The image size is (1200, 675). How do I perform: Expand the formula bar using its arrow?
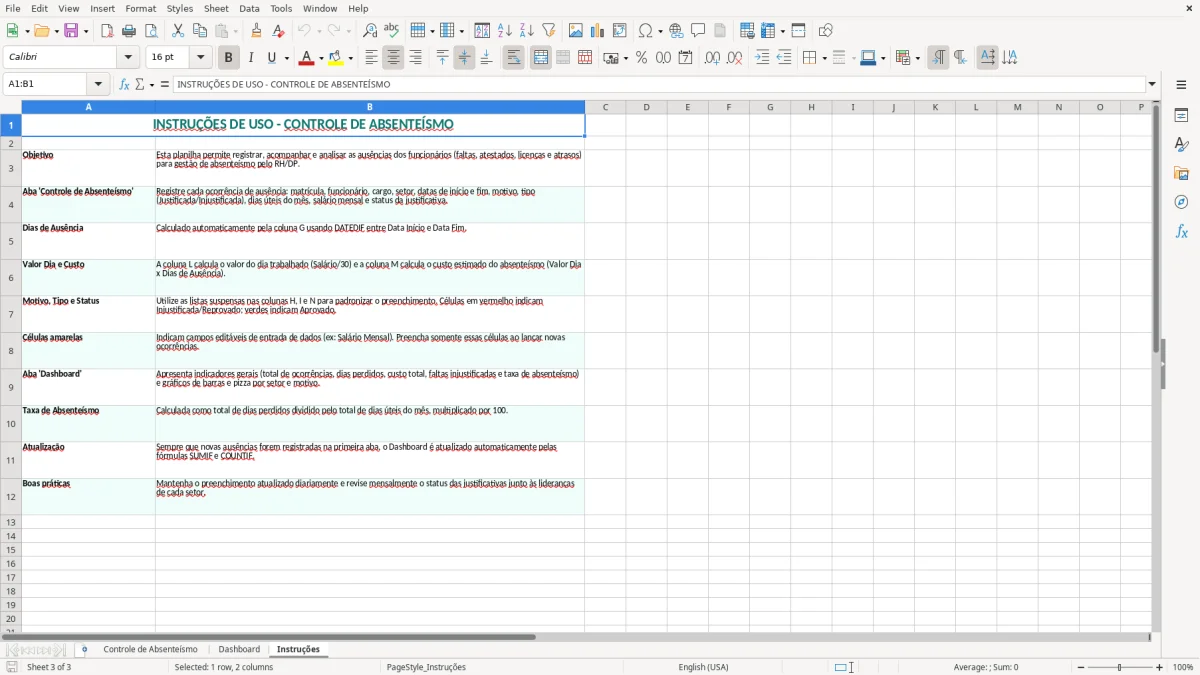coord(1152,84)
